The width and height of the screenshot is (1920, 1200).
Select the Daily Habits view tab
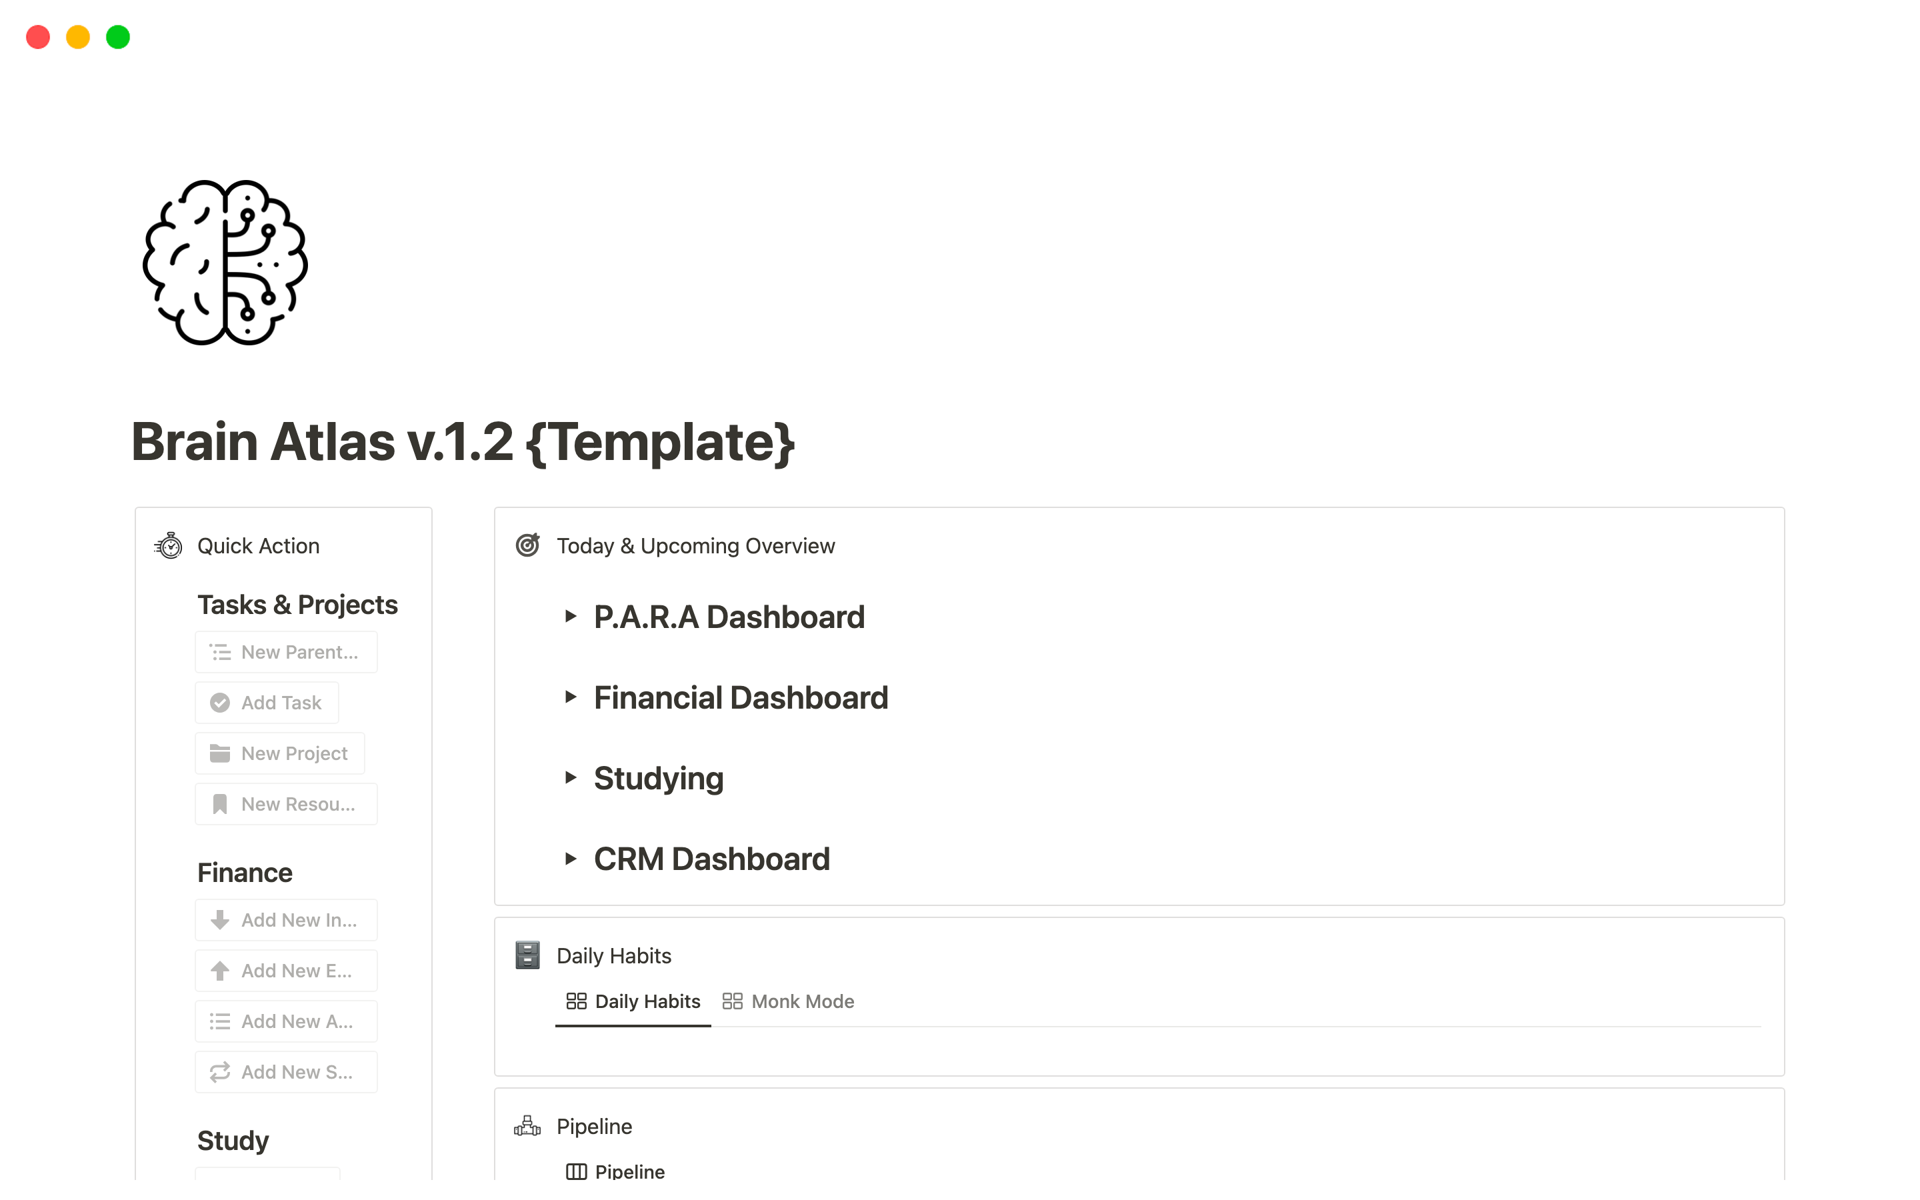coord(633,1001)
